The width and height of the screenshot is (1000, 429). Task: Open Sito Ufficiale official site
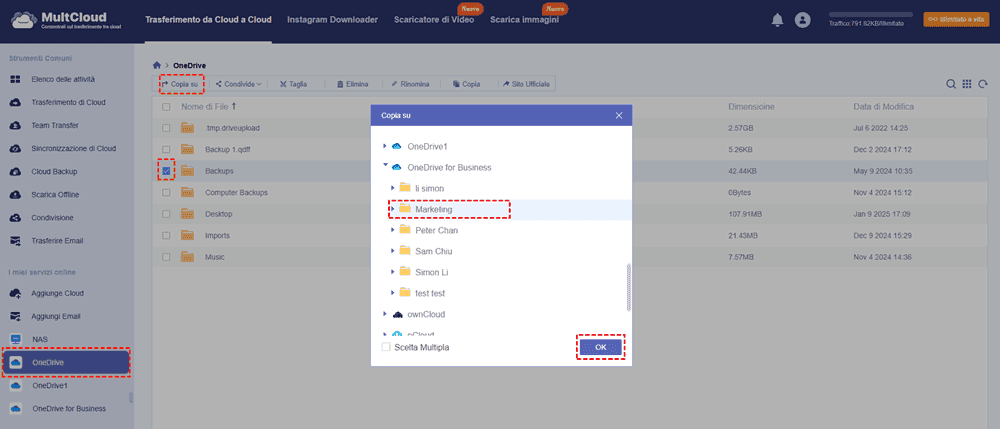tap(526, 84)
